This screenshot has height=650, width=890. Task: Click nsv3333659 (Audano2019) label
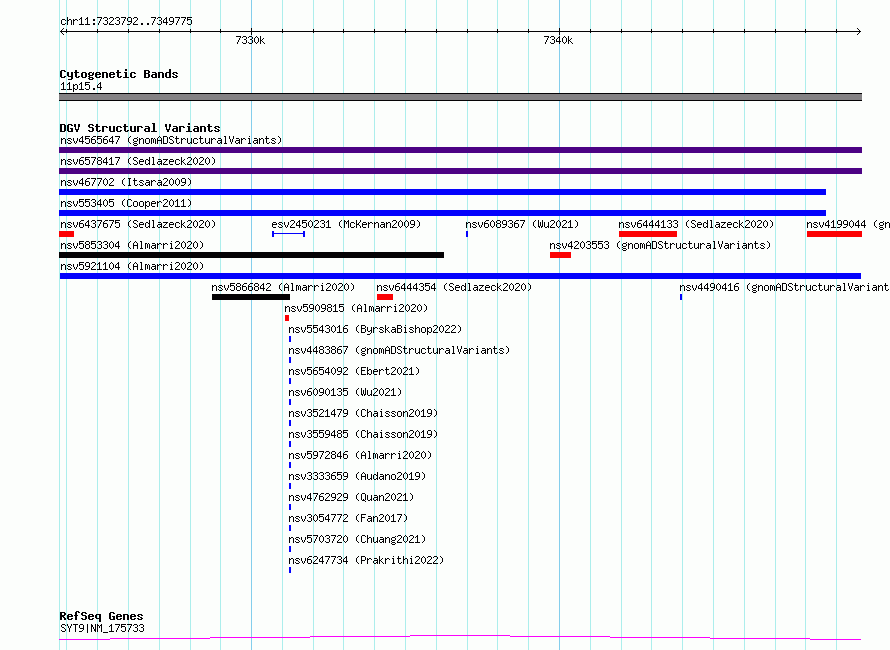click(357, 476)
